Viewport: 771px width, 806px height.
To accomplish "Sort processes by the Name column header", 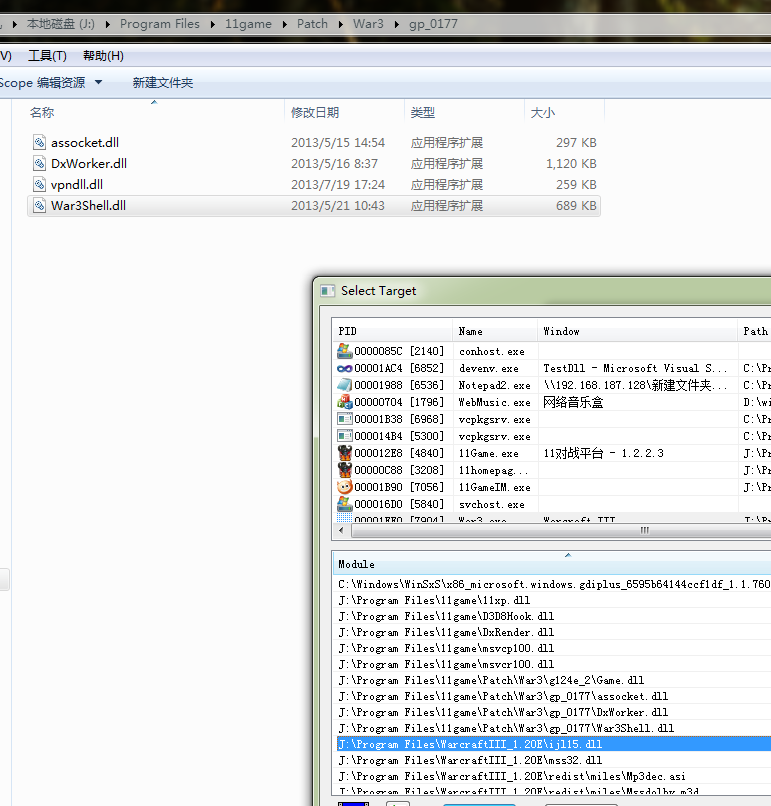I will 495,332.
